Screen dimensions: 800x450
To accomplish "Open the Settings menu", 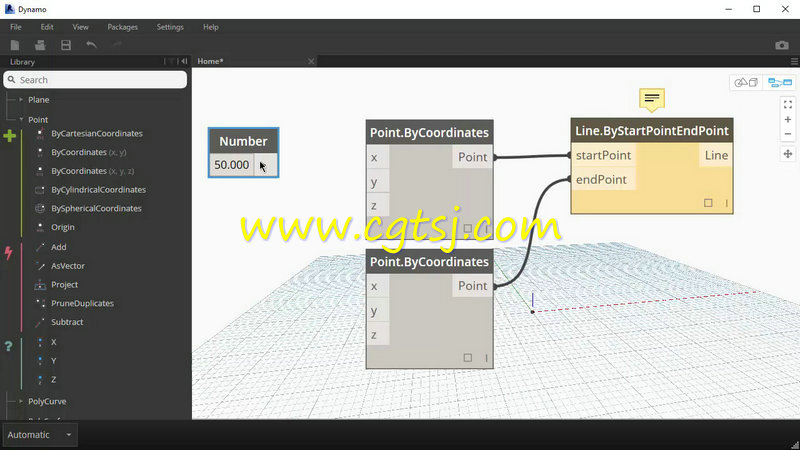I will [x=170, y=27].
